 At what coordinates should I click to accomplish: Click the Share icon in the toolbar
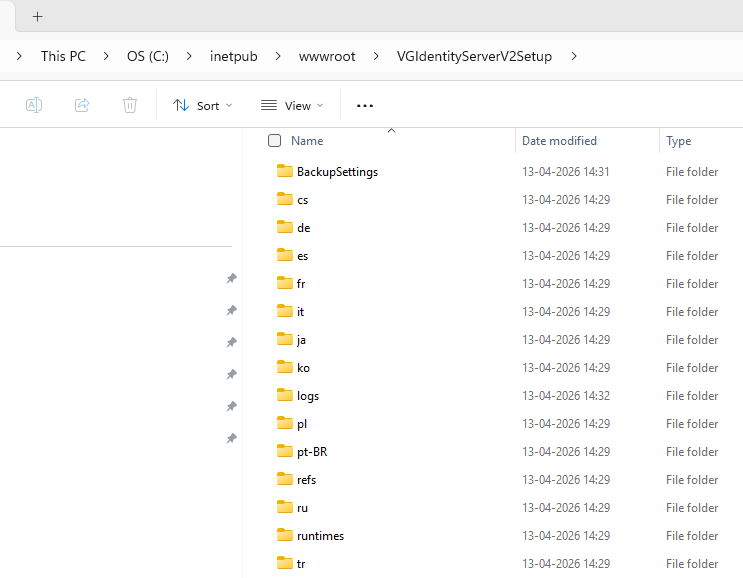pyautogui.click(x=83, y=105)
